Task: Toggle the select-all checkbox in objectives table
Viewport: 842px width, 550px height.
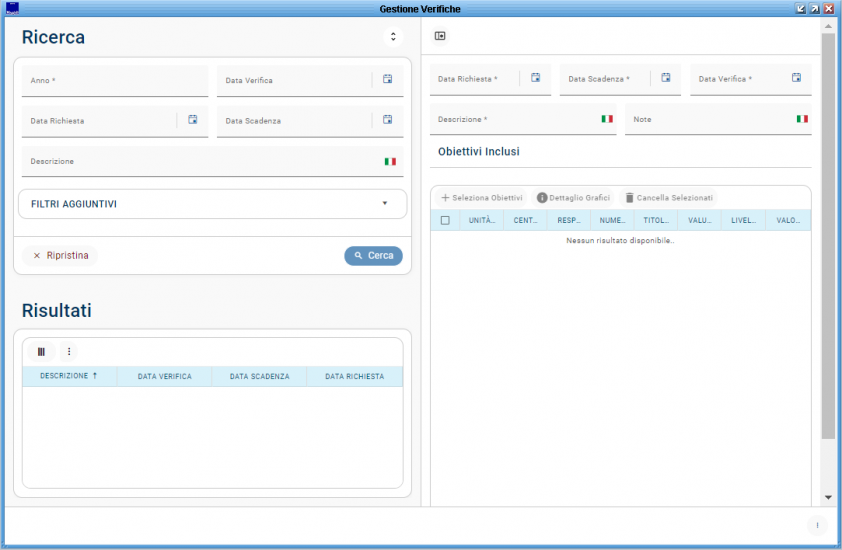Action: pyautogui.click(x=445, y=220)
